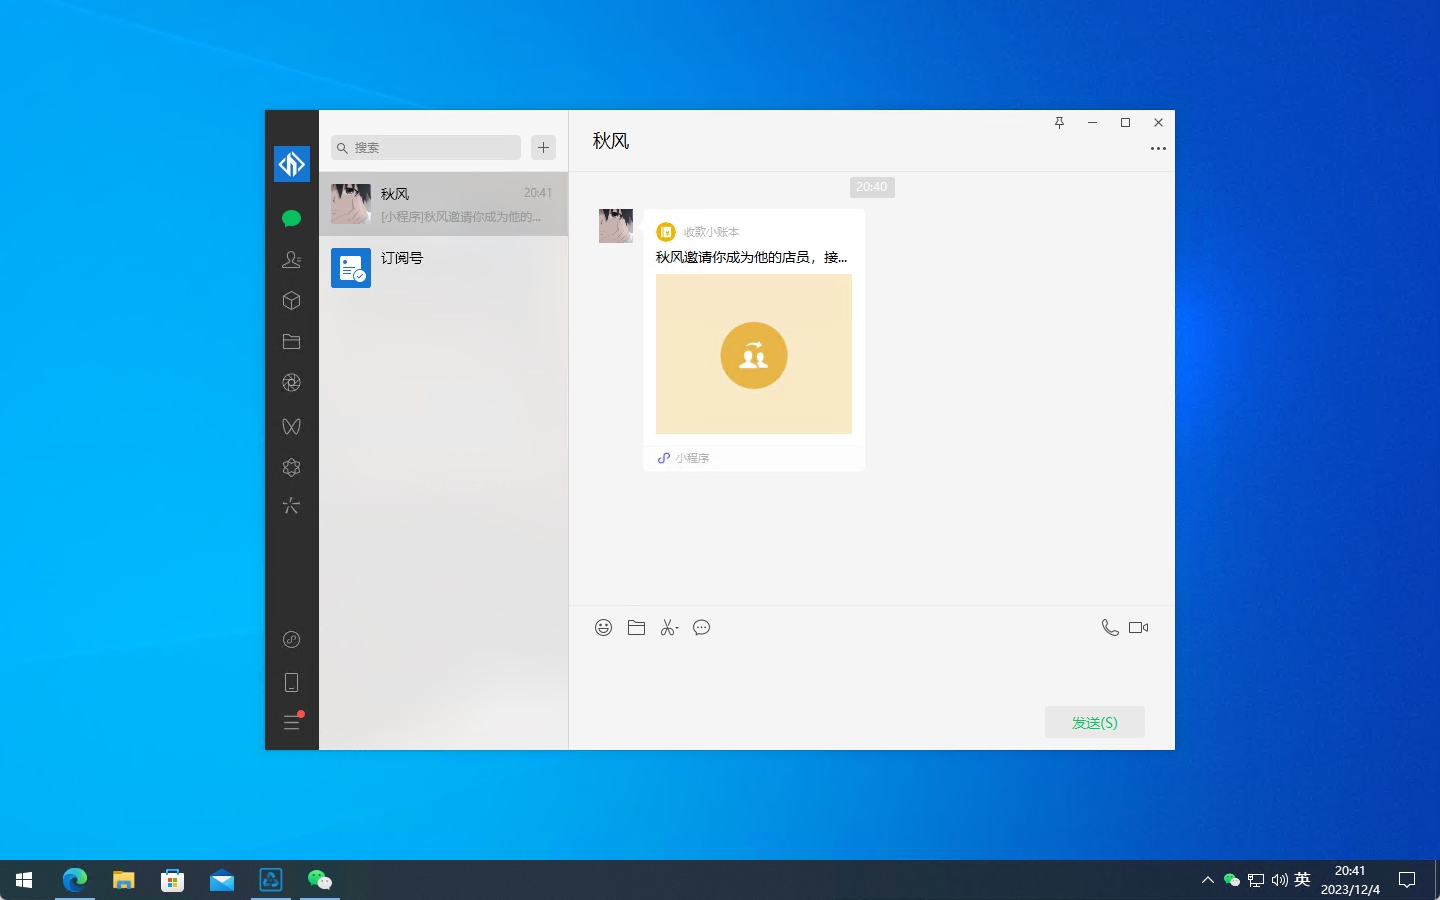Open the chat history bubble icon

(x=702, y=628)
